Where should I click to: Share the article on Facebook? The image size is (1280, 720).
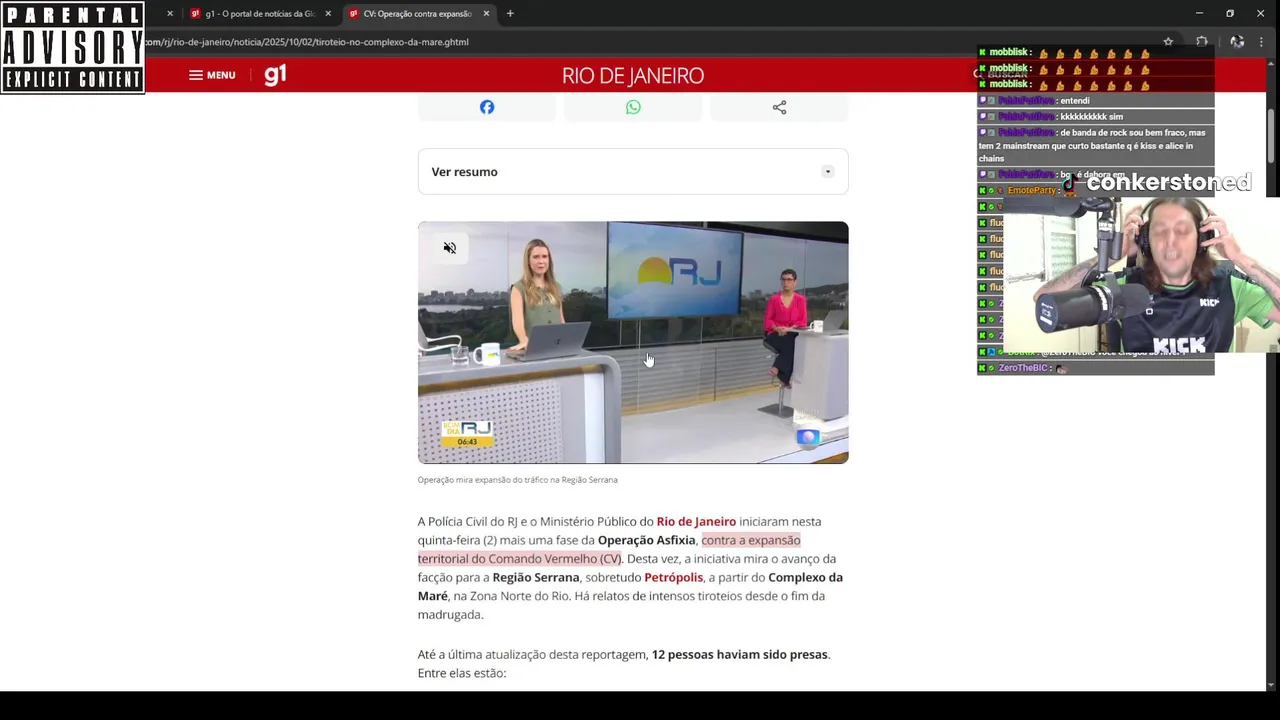487,107
